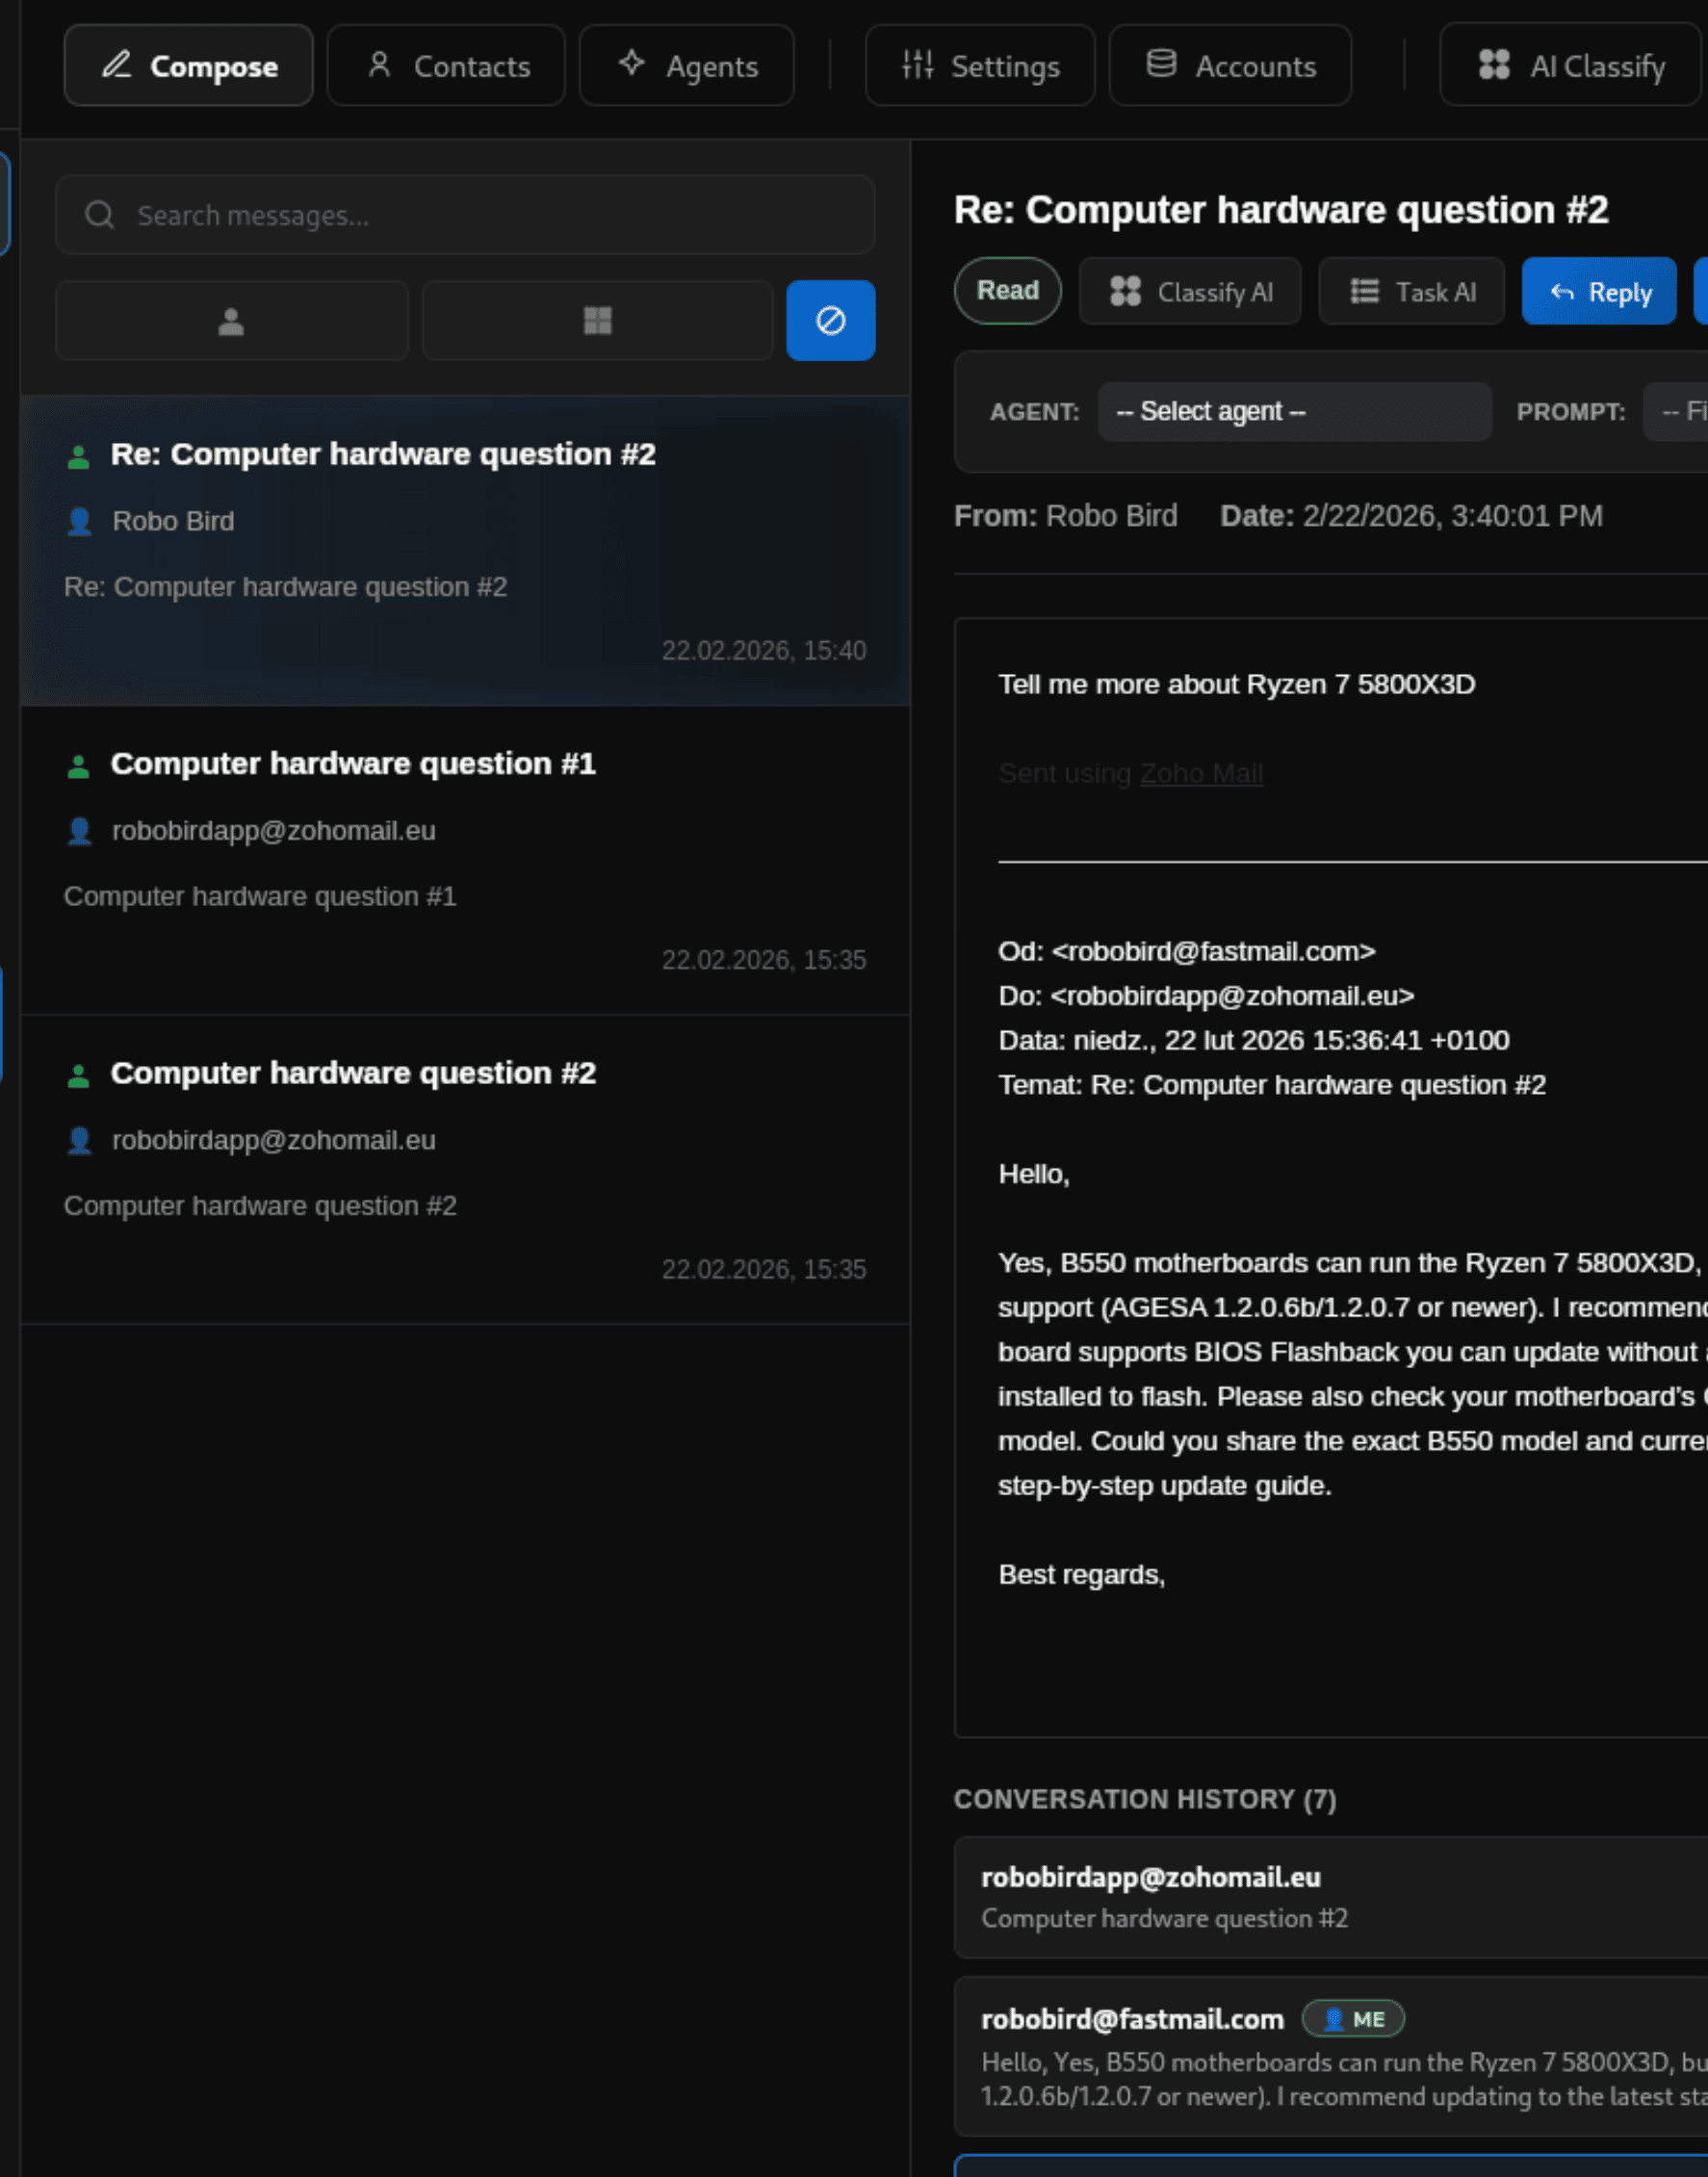The width and height of the screenshot is (1708, 2177).
Task: Click the search messages field
Action: tap(465, 214)
